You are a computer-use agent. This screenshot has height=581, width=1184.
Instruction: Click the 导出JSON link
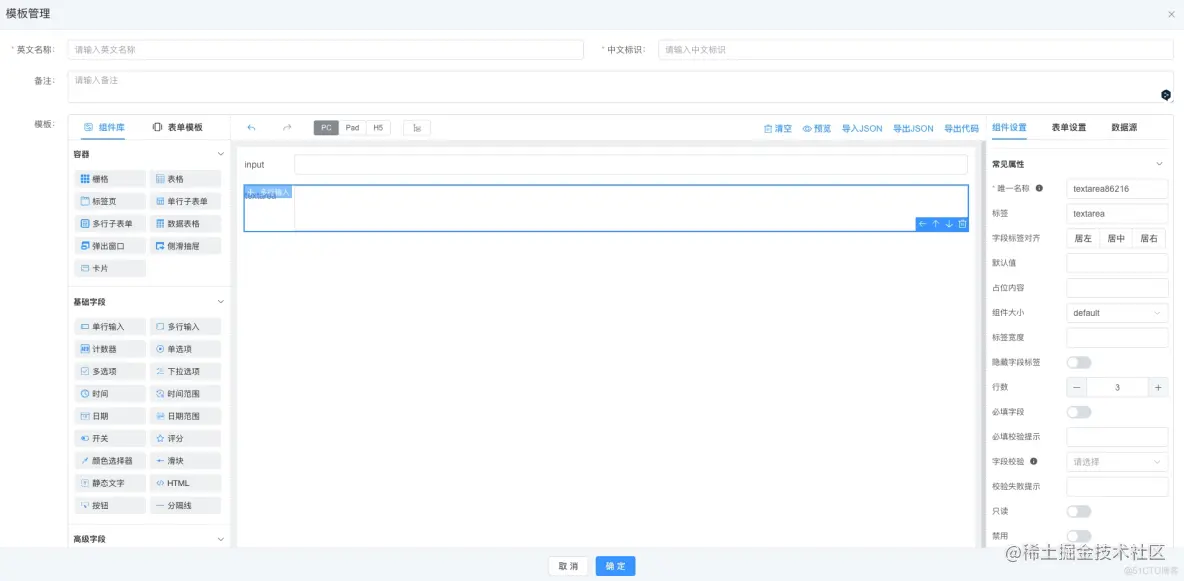[913, 128]
